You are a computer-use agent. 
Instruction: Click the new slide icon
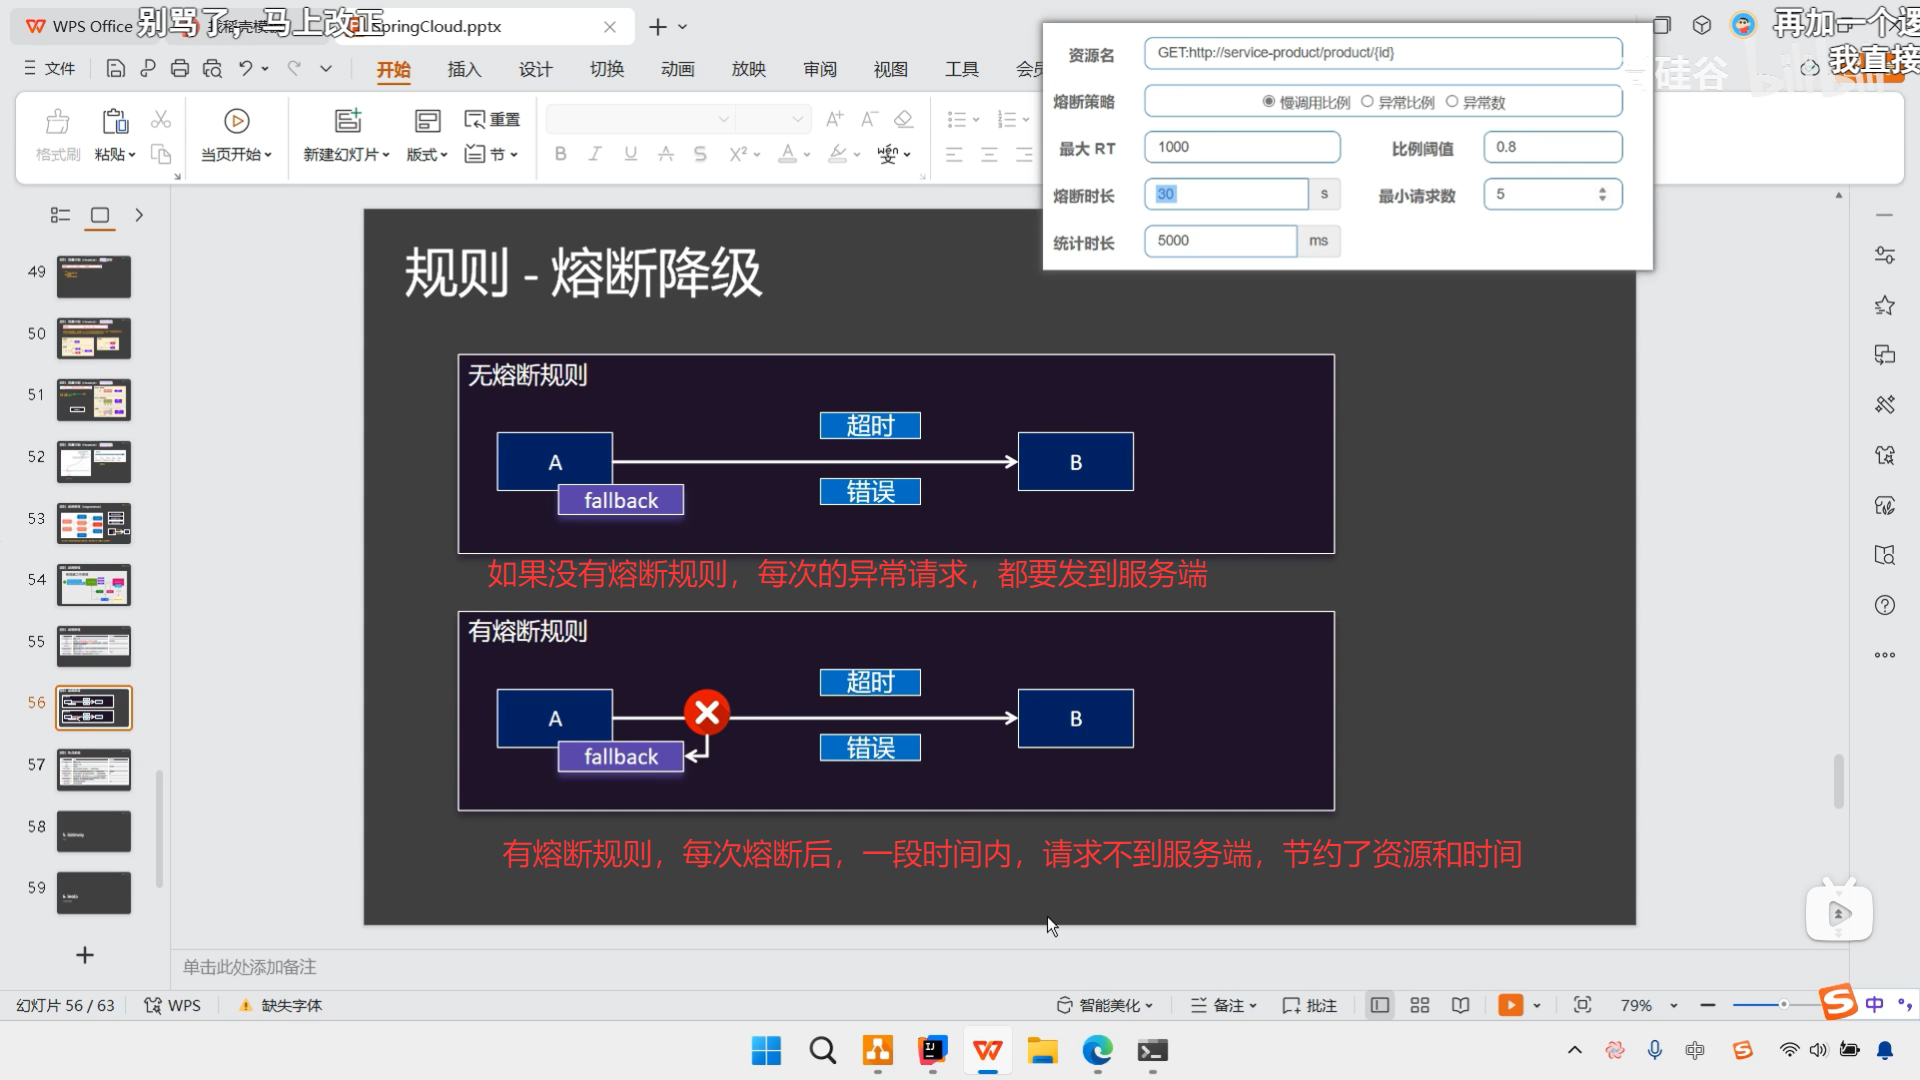347,121
